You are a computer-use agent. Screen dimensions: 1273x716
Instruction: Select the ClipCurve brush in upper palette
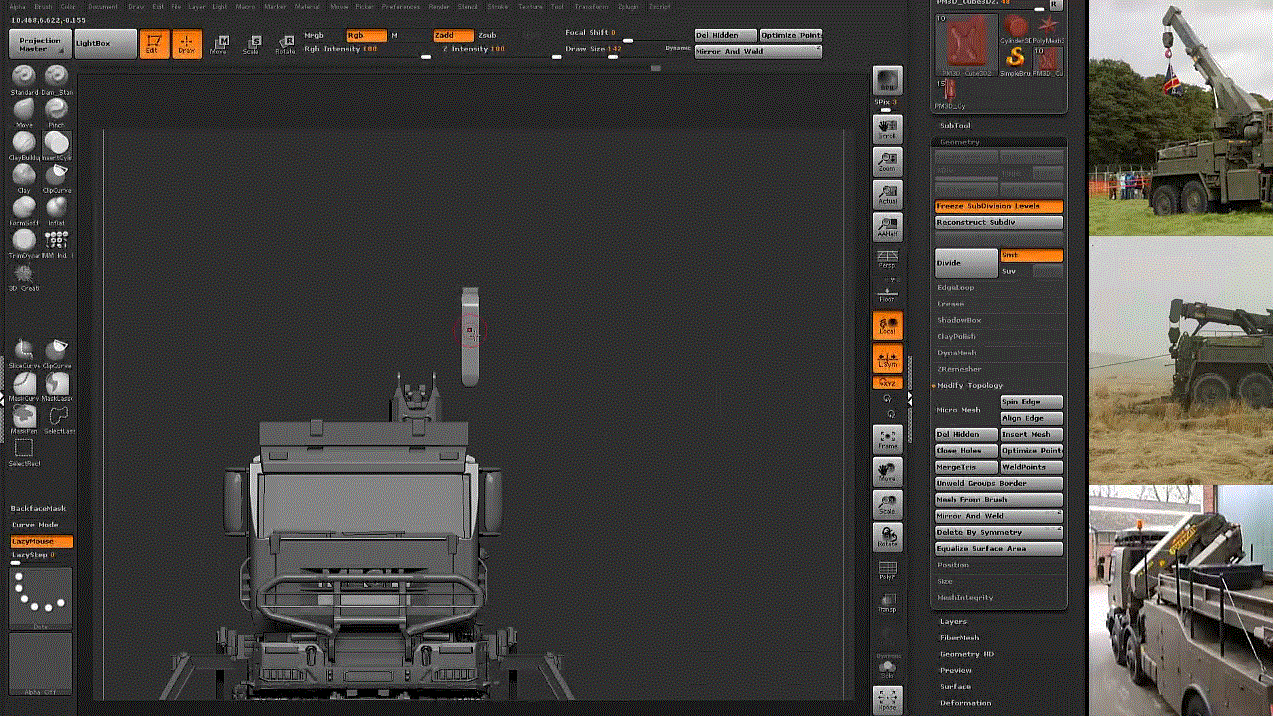click(57, 178)
